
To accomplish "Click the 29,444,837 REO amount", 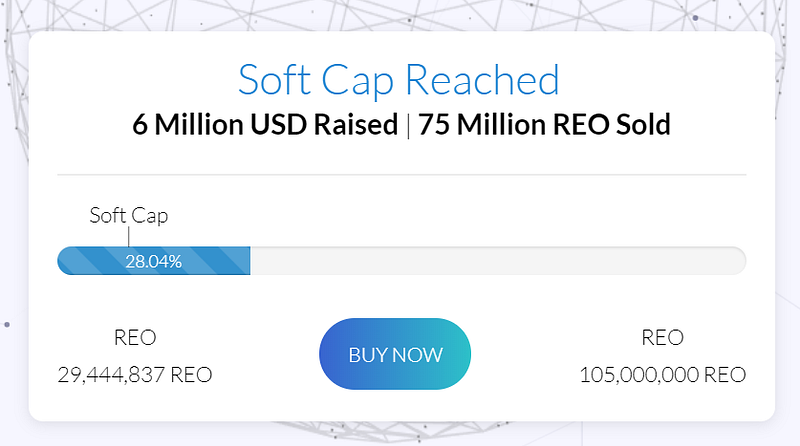I will click(x=135, y=375).
